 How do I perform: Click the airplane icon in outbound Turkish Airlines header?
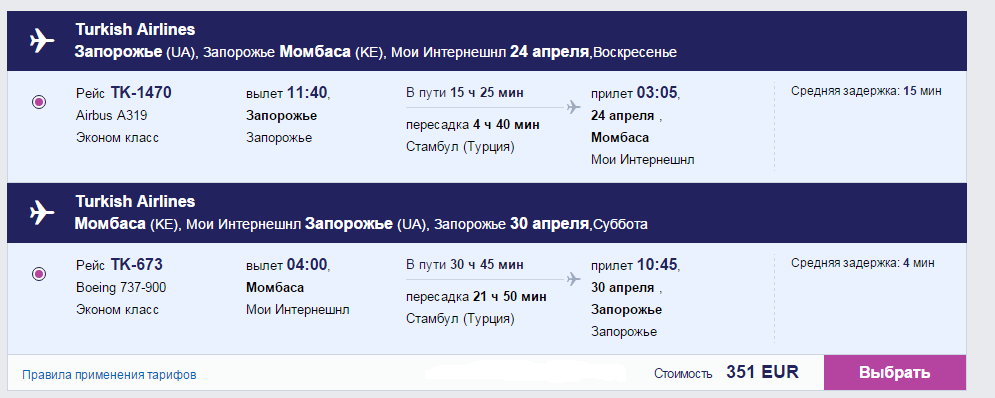(43, 41)
